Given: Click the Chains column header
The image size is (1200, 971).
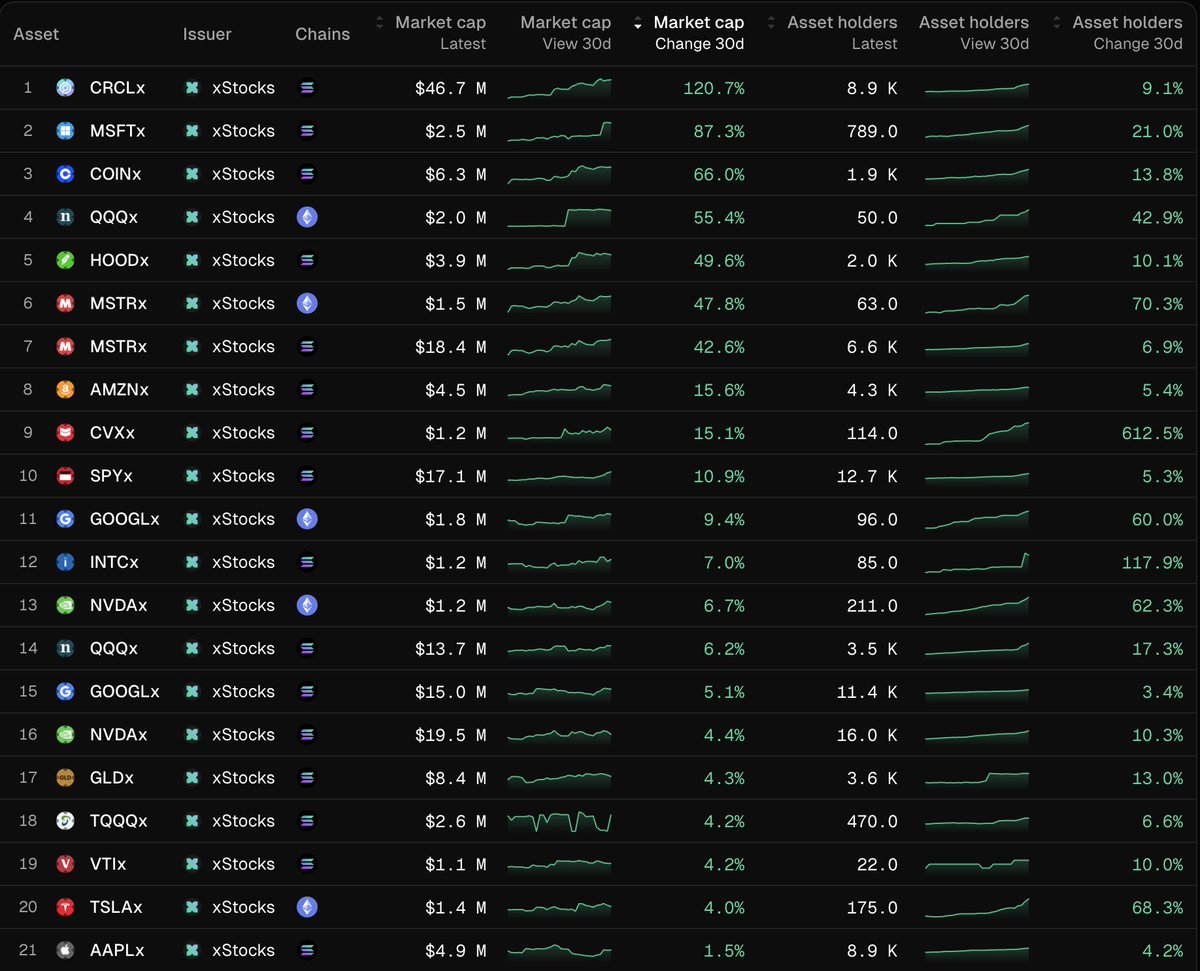Looking at the screenshot, I should 323,34.
